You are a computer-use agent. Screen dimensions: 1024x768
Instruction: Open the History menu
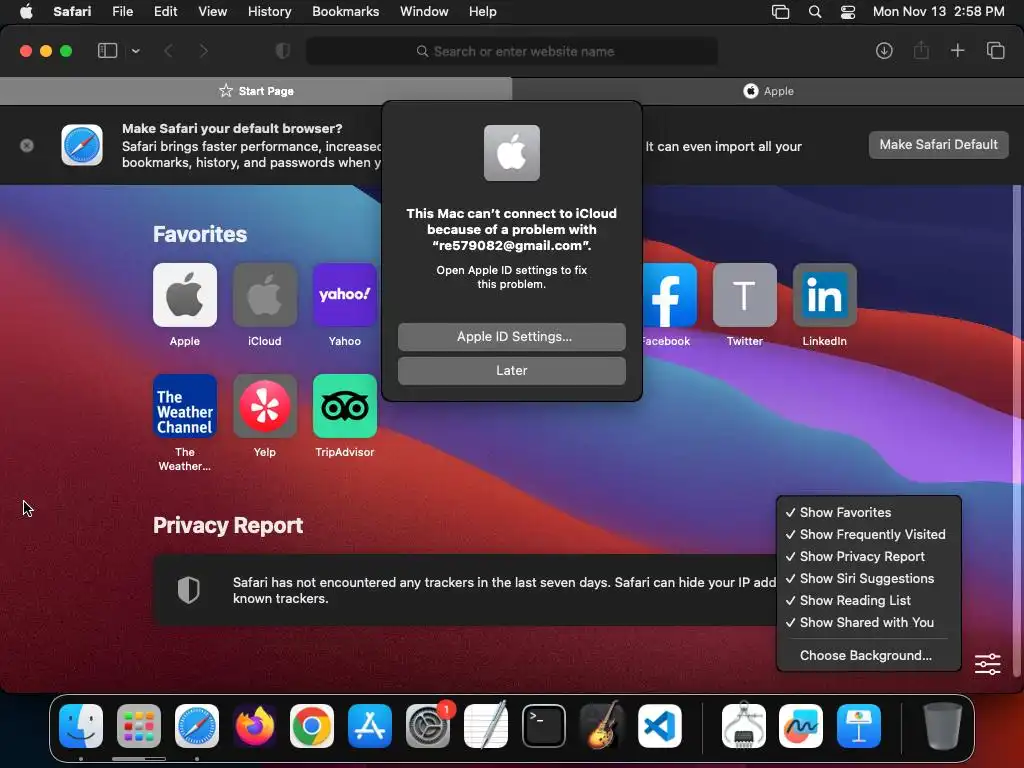tap(269, 11)
